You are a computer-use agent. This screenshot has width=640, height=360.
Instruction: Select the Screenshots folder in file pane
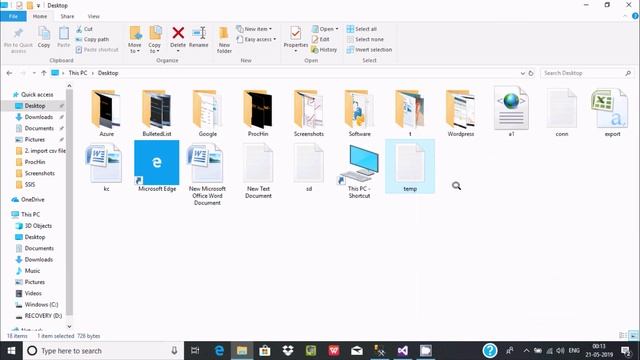[309, 113]
